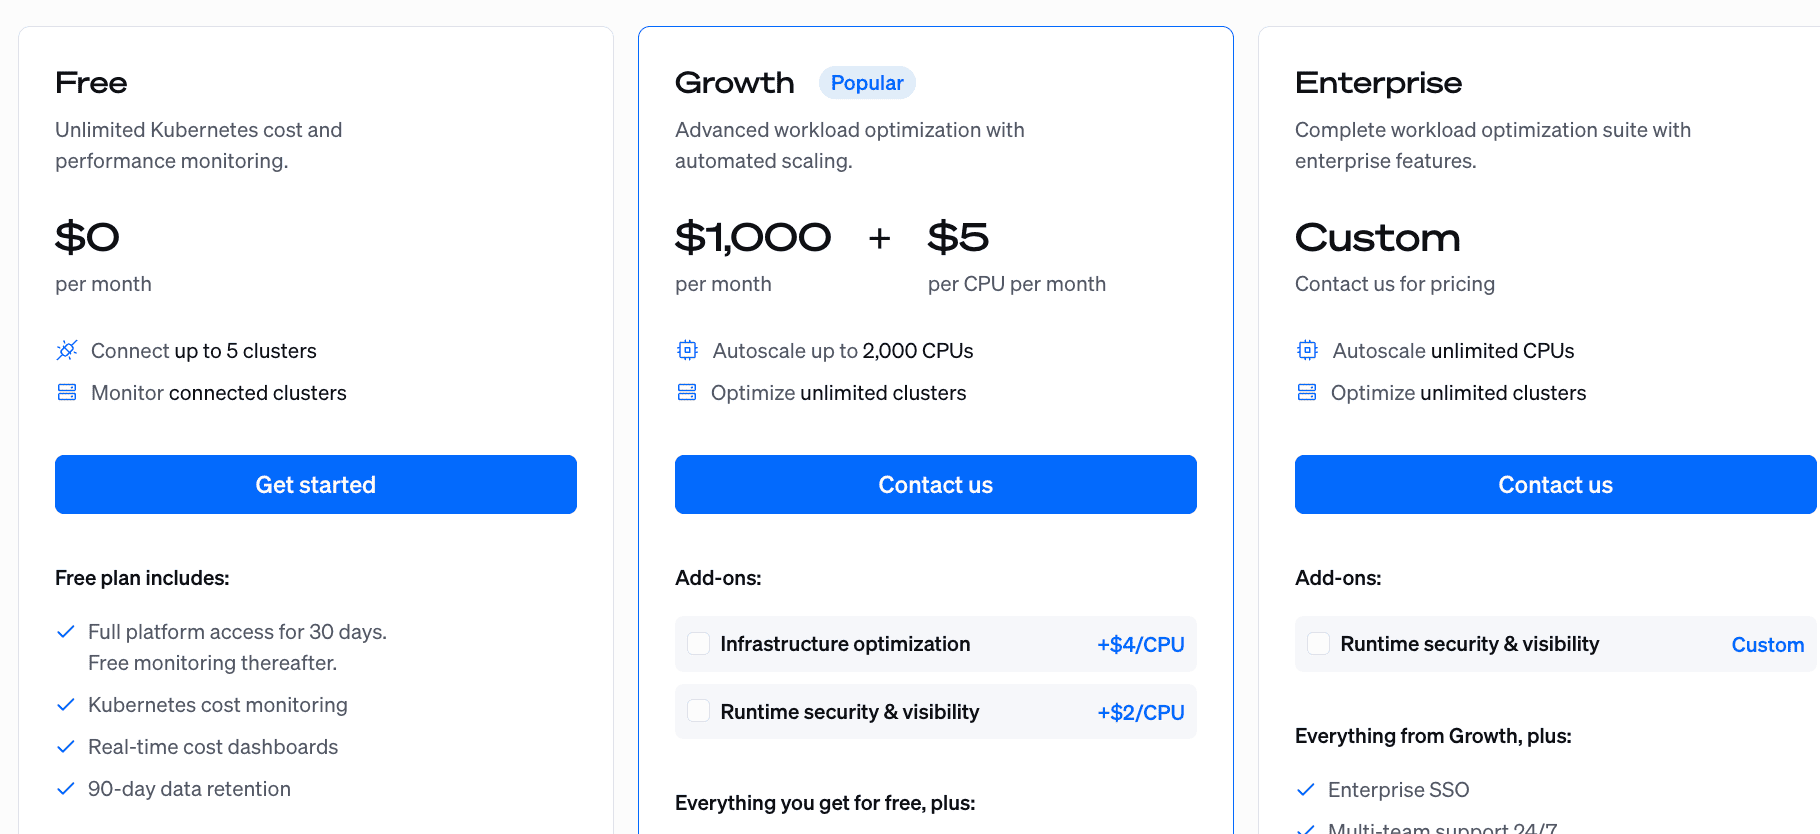Click the optimize clusters icon on Growth plan
1820x834 pixels.
pos(687,392)
